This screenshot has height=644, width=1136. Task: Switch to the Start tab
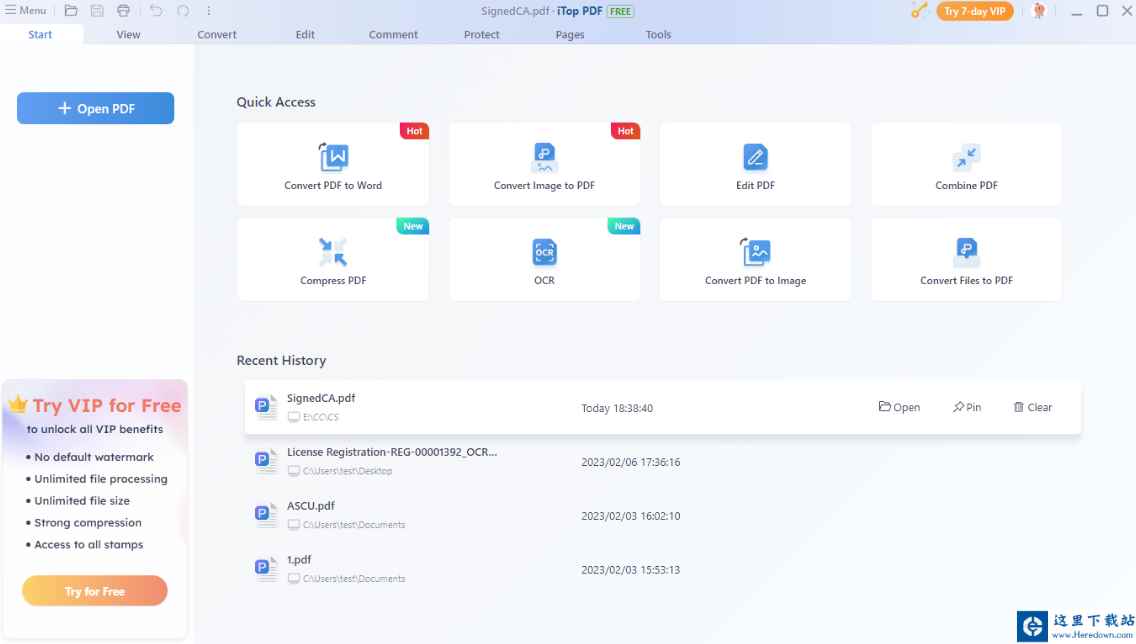(x=41, y=35)
